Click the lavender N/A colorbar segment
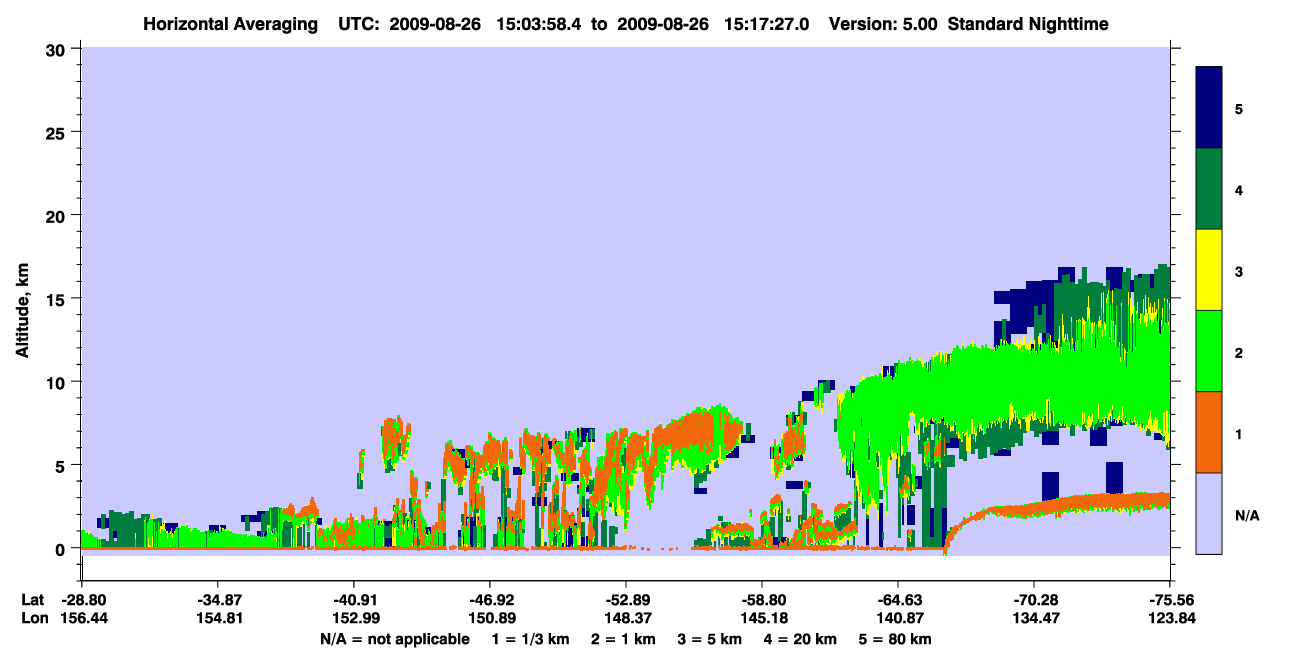Image resolution: width=1300 pixels, height=667 pixels. (1209, 513)
